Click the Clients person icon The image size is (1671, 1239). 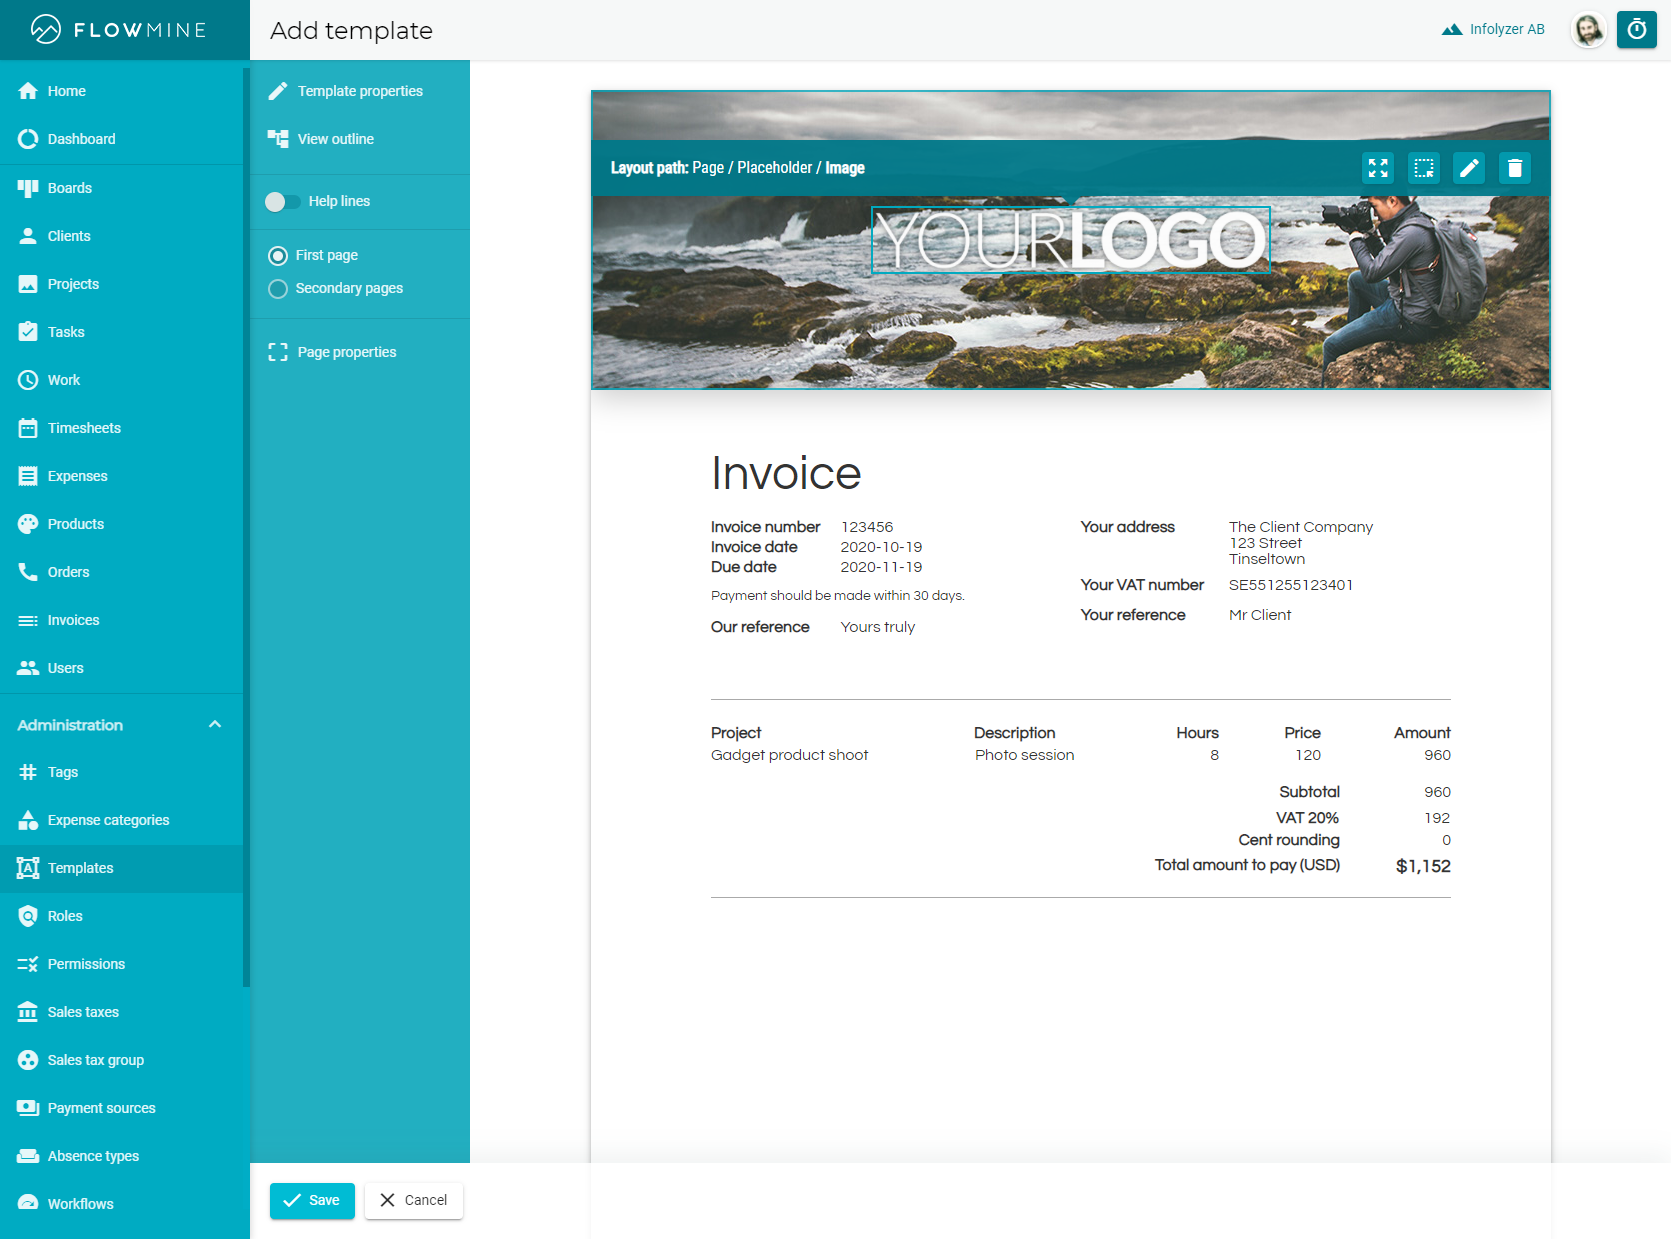[x=28, y=236]
